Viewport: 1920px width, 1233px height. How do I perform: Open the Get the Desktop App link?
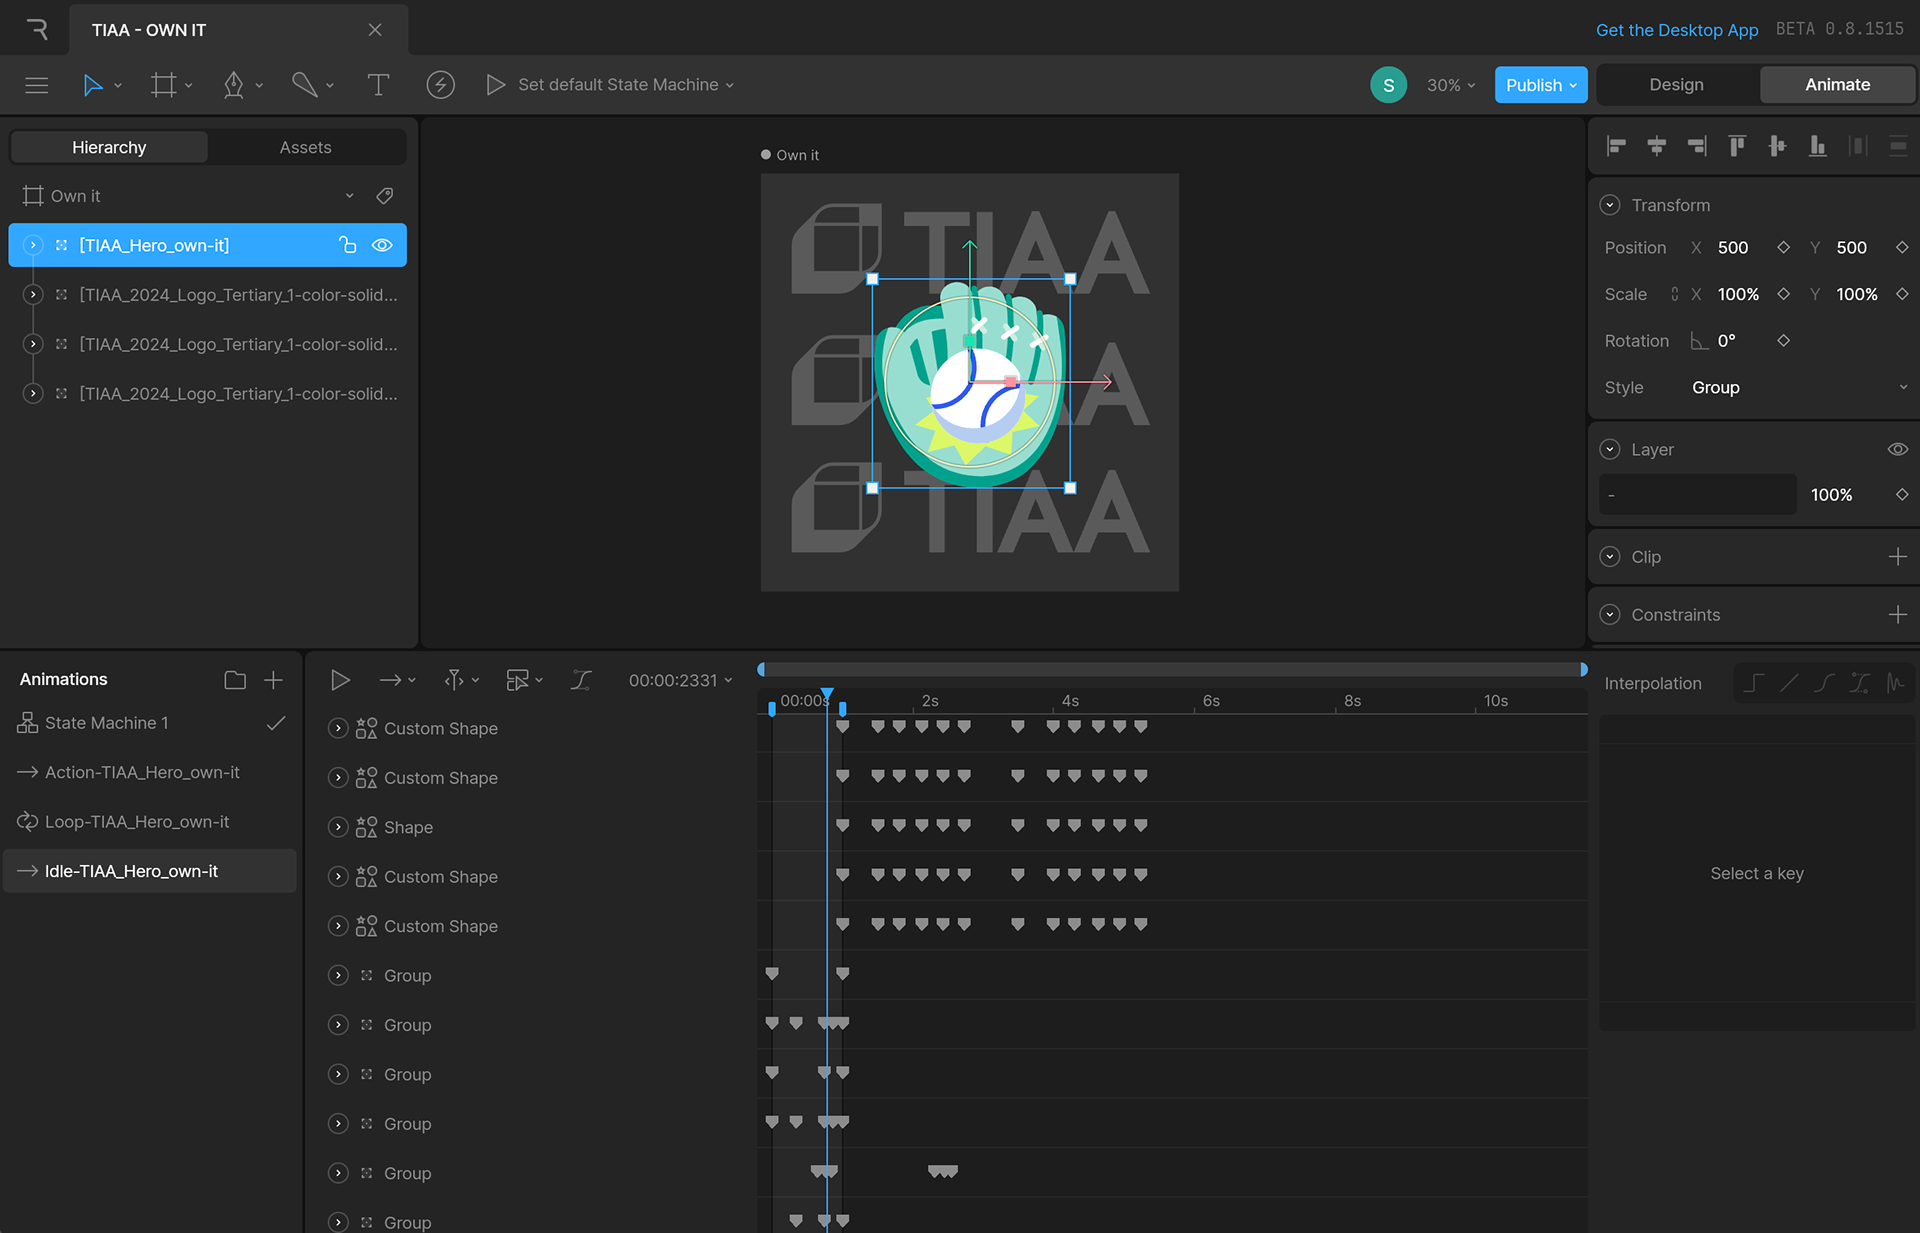pos(1676,30)
